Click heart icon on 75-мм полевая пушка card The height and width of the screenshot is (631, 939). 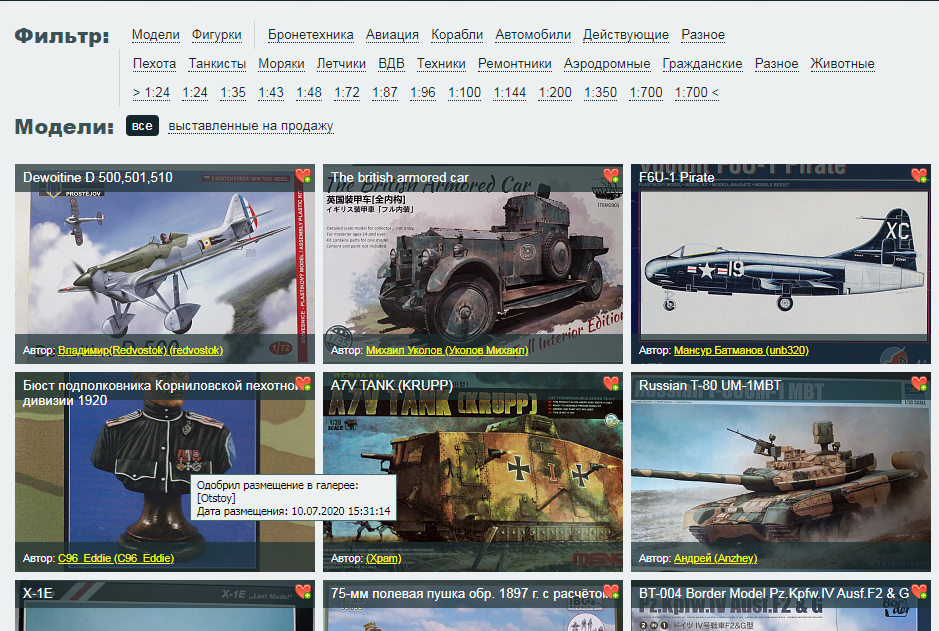pos(611,592)
